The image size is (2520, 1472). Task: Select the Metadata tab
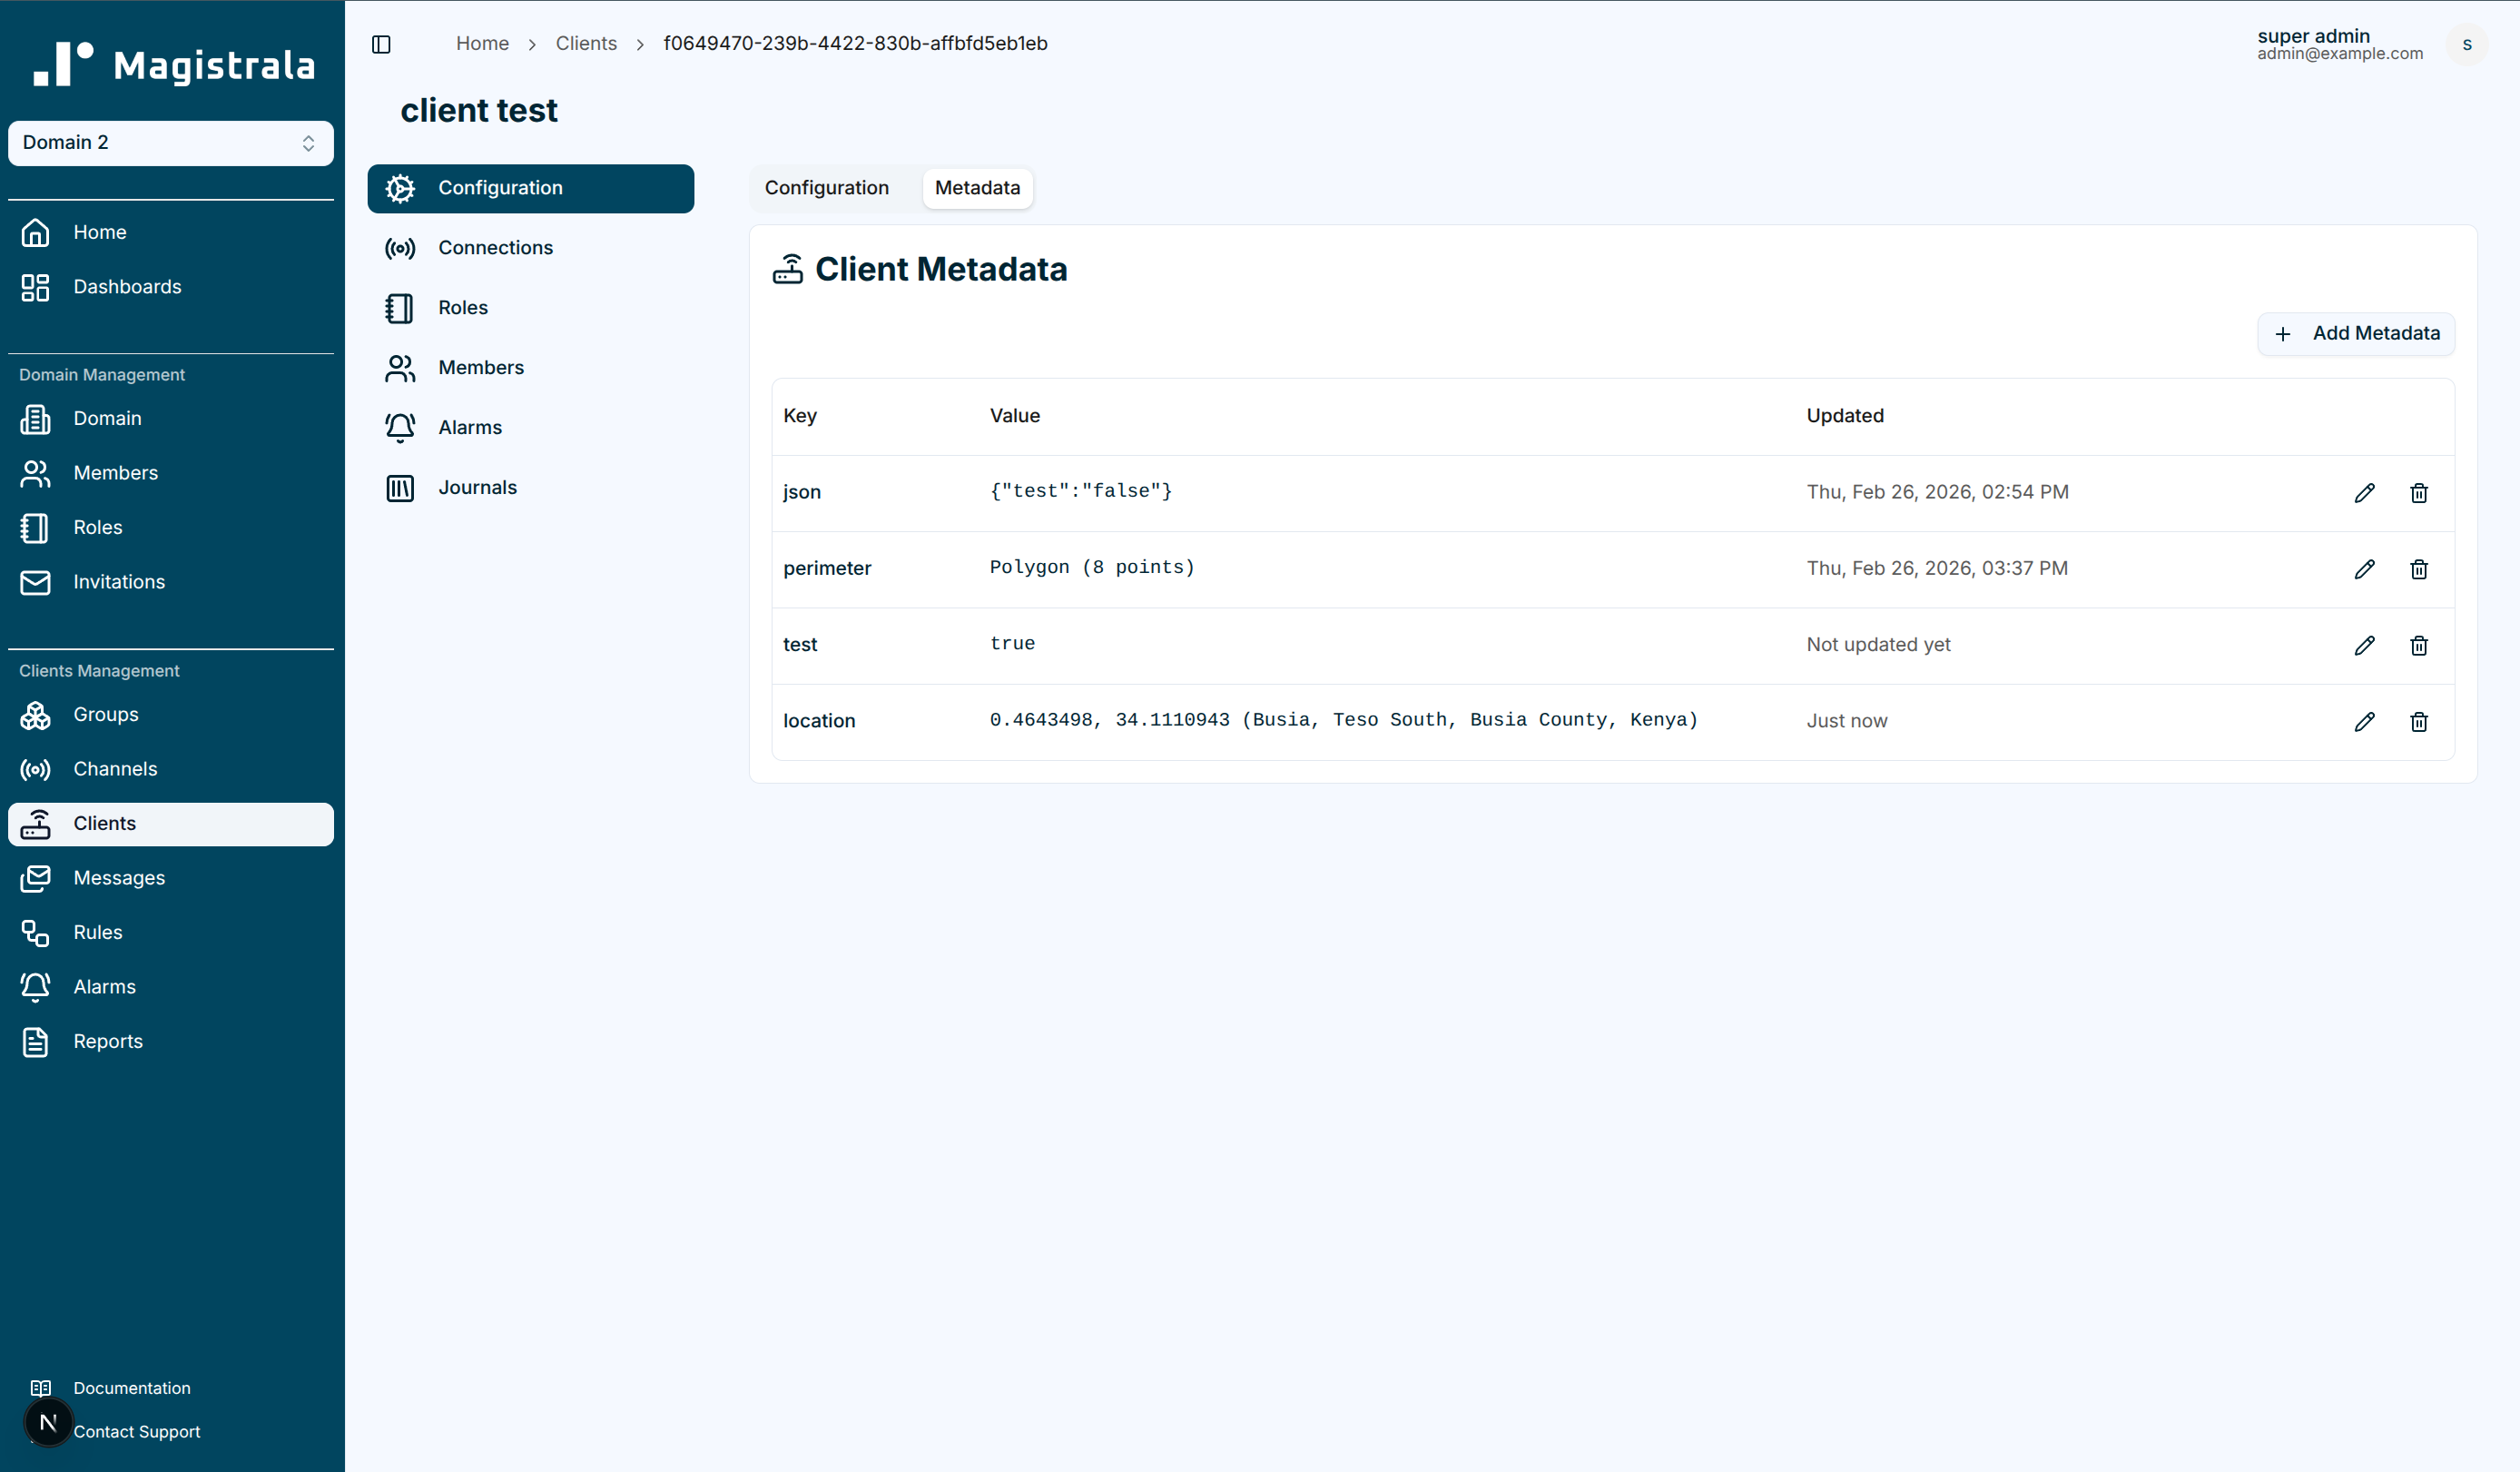point(976,188)
